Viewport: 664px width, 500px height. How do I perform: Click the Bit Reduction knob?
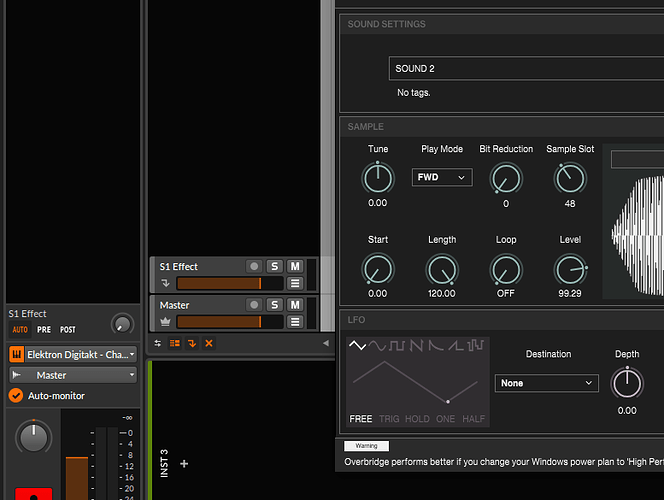tap(506, 179)
